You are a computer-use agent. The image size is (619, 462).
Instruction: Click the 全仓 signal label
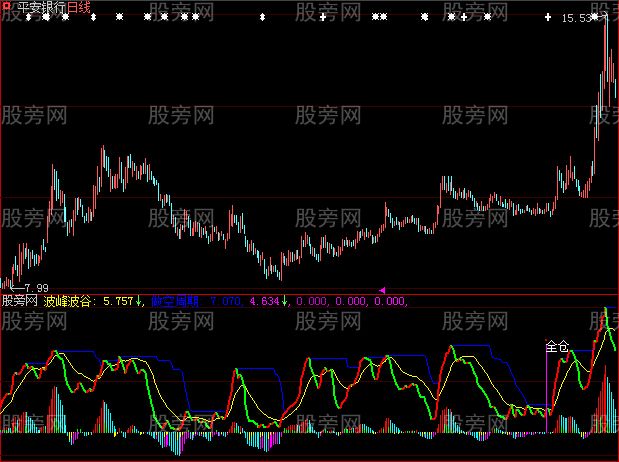point(557,347)
